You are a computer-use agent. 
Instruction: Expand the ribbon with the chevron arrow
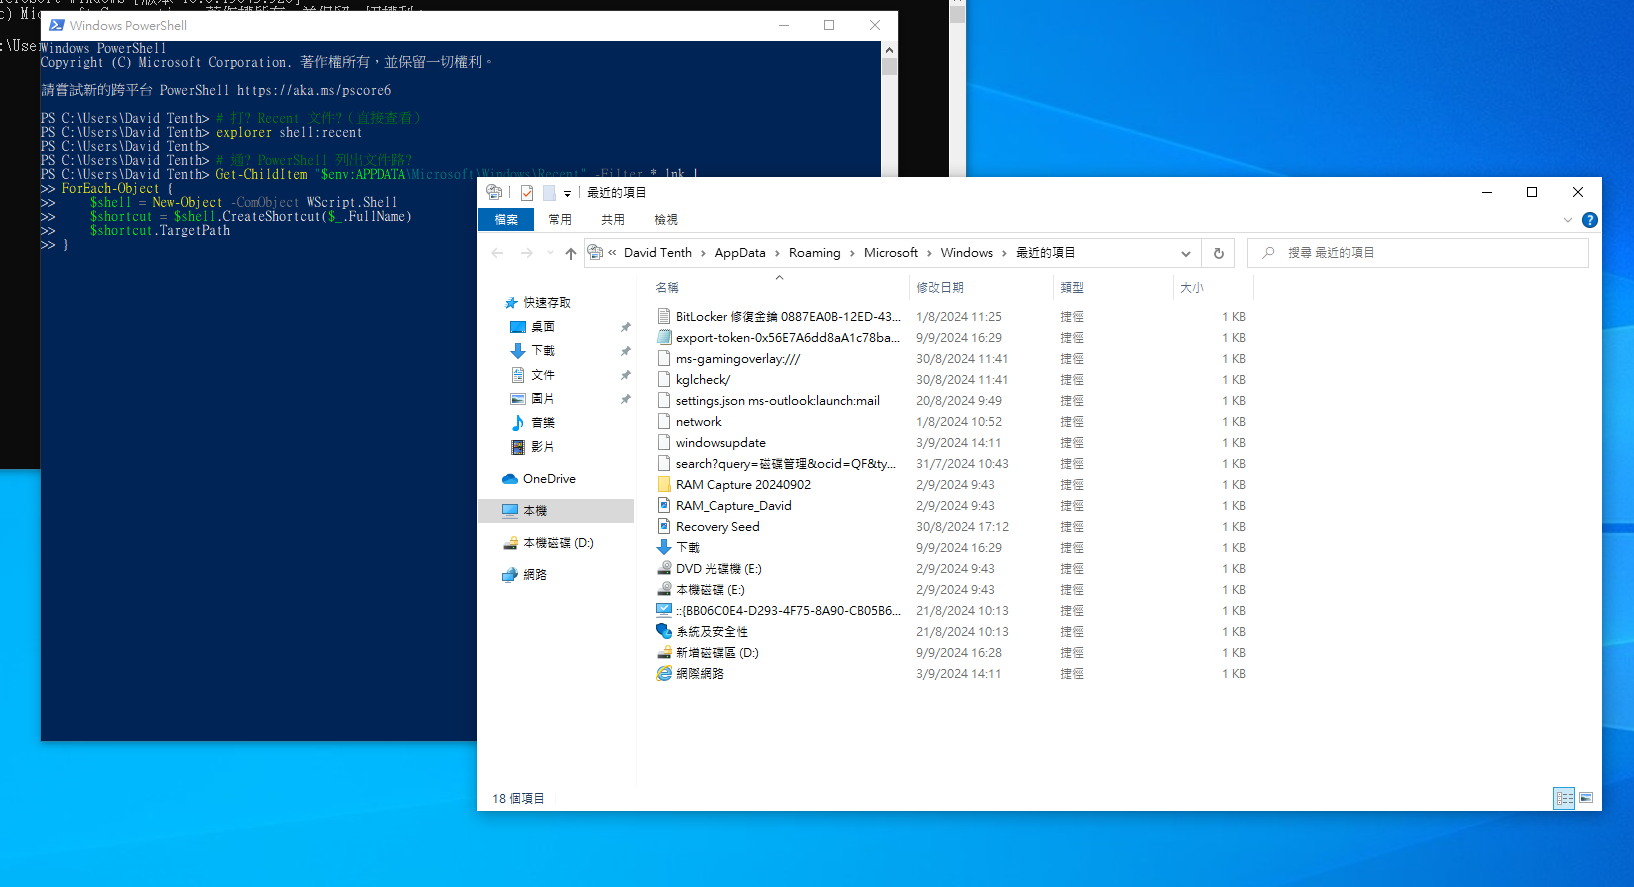(1568, 220)
